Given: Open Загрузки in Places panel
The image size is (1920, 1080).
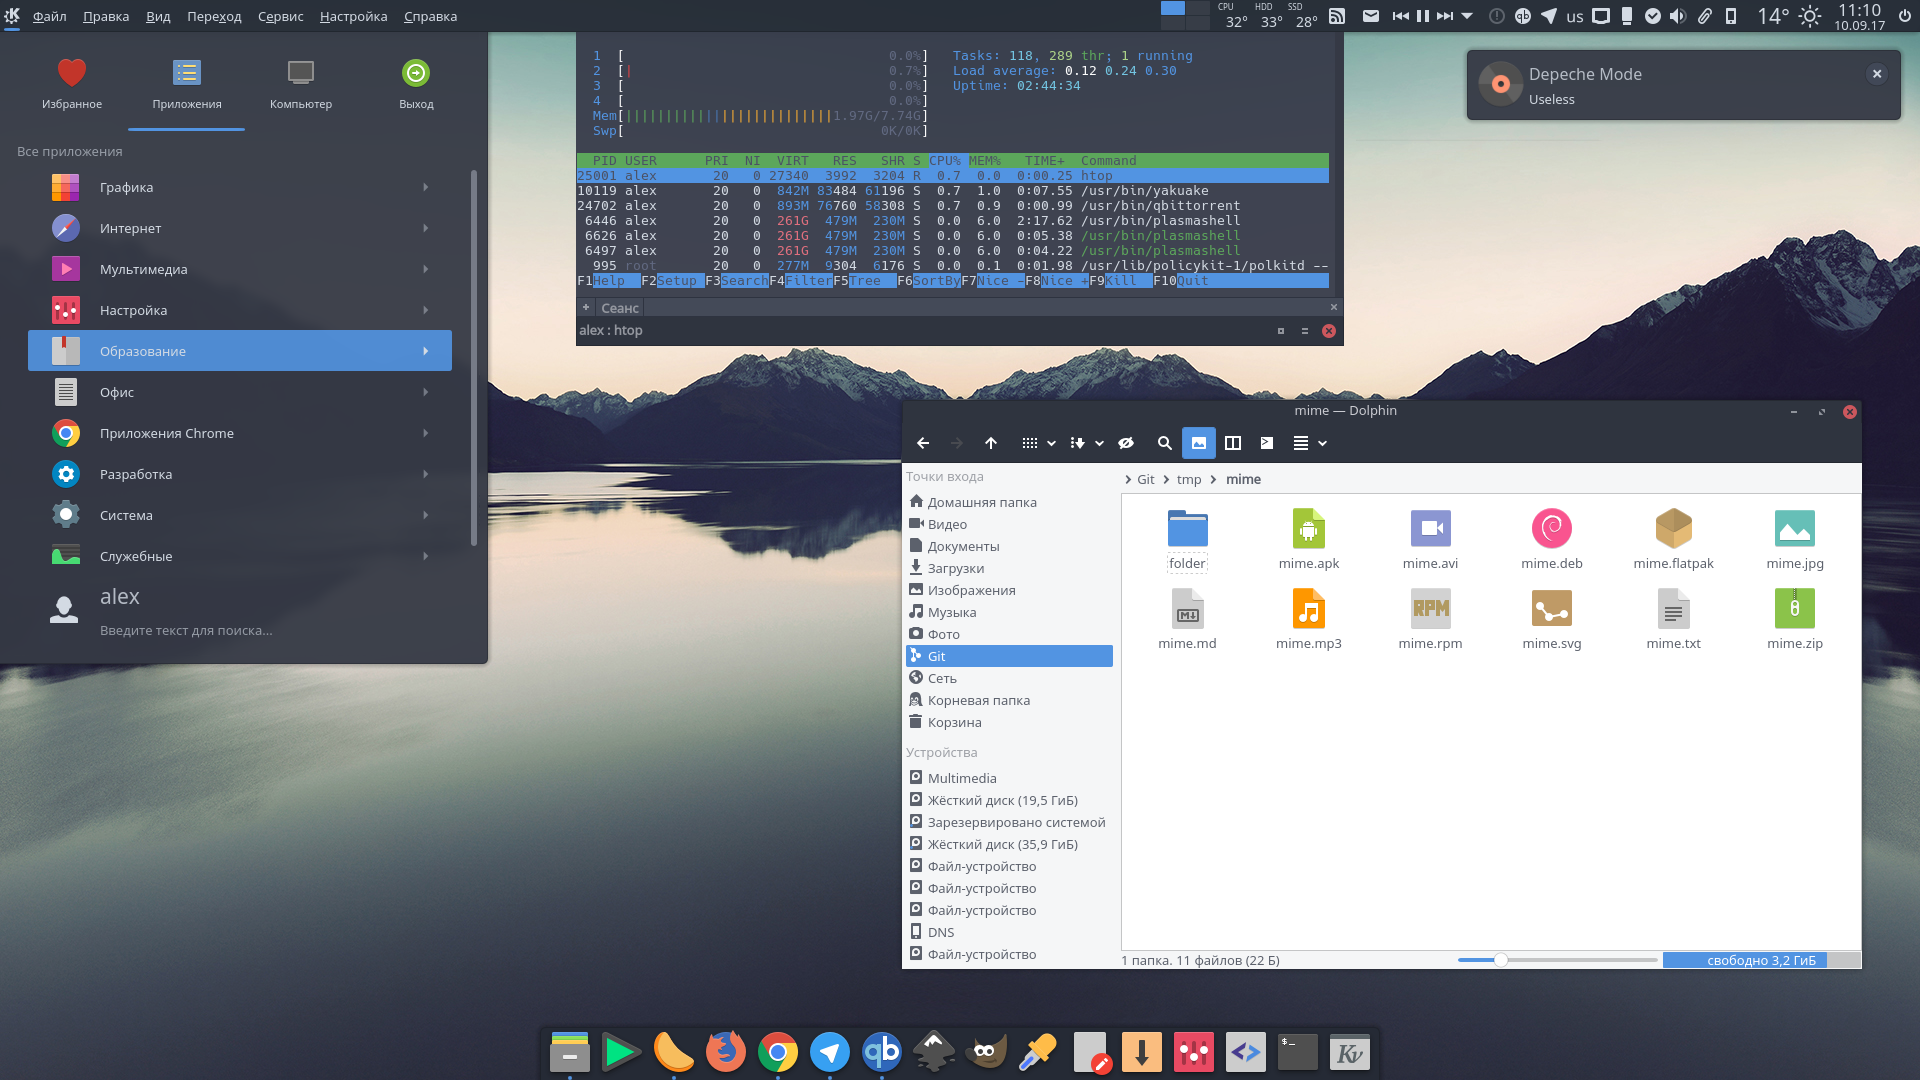Looking at the screenshot, I should (x=1009, y=568).
